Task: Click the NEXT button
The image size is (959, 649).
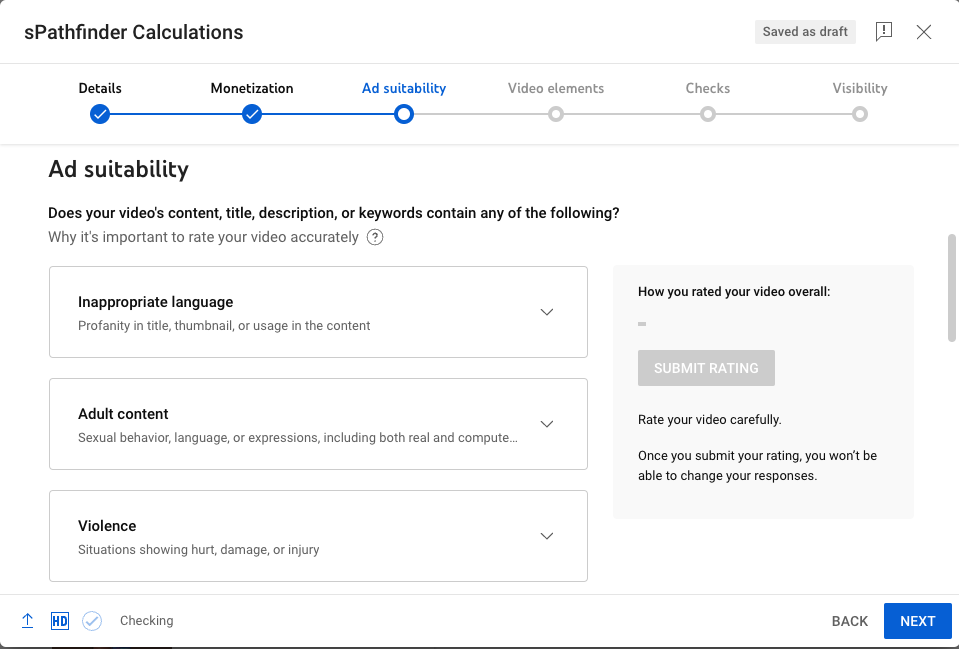Action: point(917,621)
